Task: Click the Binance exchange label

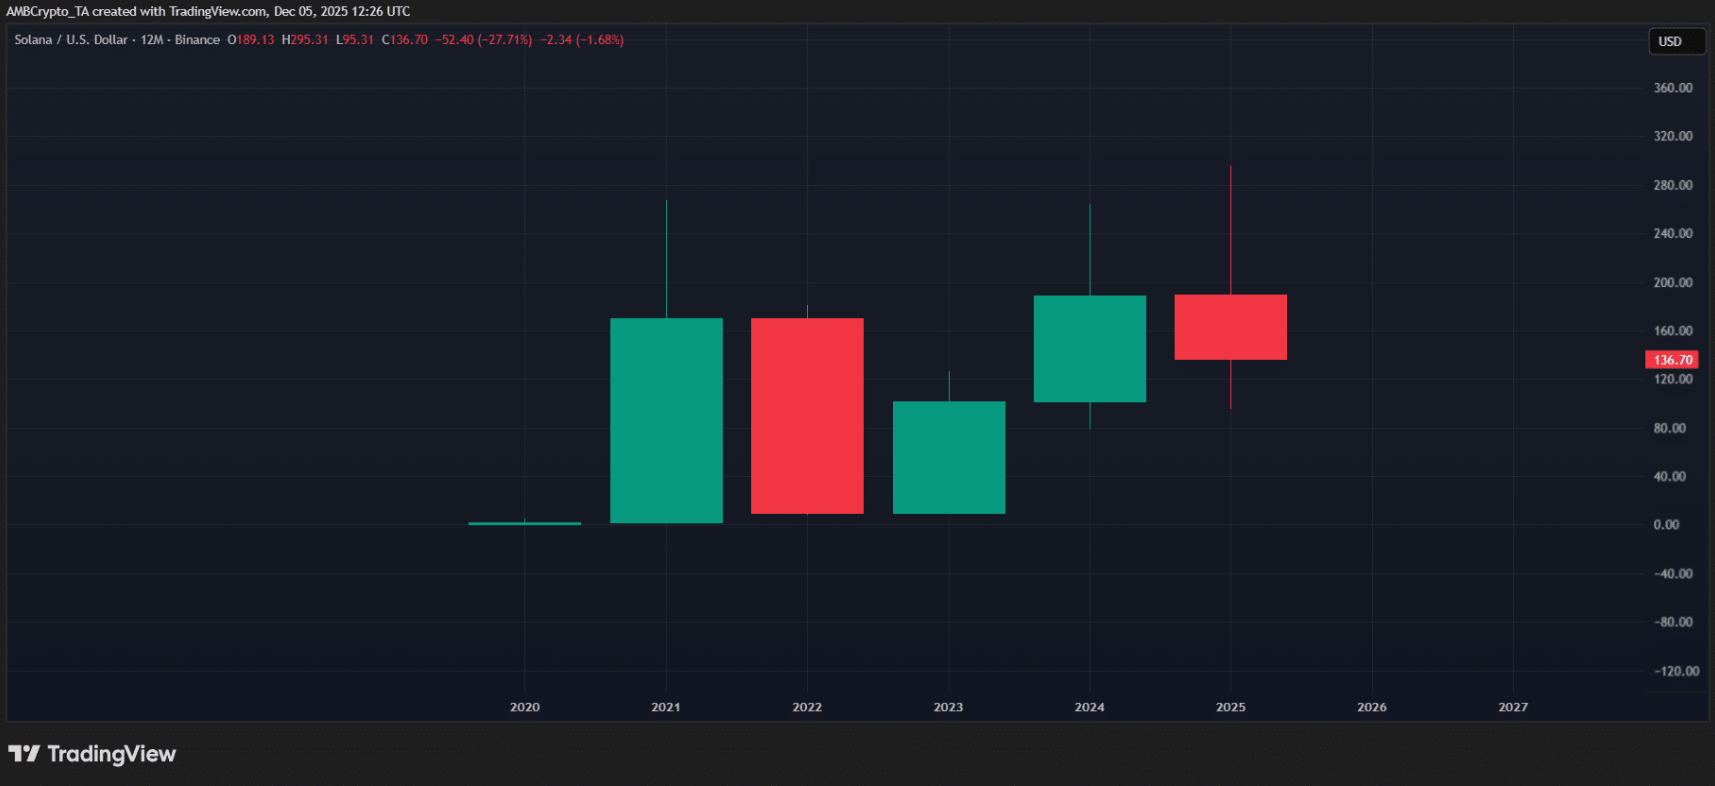Action: pyautogui.click(x=197, y=40)
